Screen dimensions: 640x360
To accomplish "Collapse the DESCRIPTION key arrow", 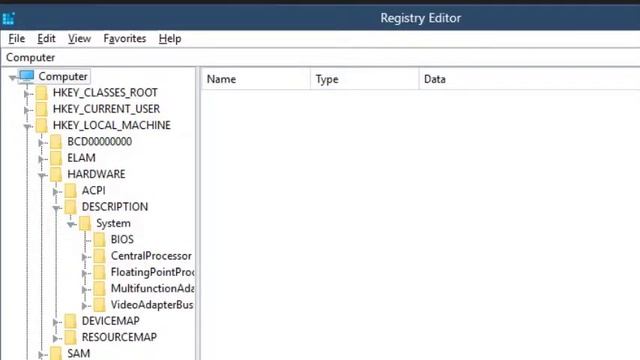I will click(x=56, y=208).
